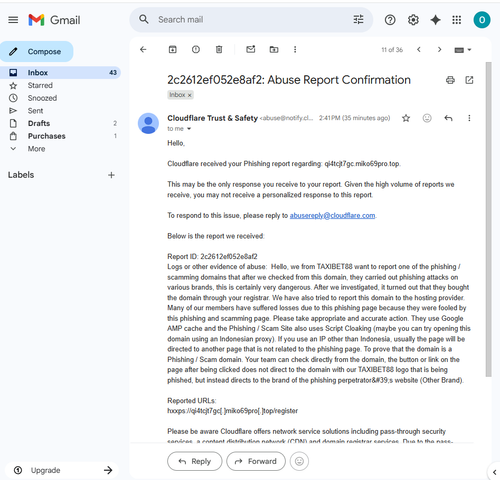Open email in new window icon
Screen dimensions: 500x480
coord(469,80)
